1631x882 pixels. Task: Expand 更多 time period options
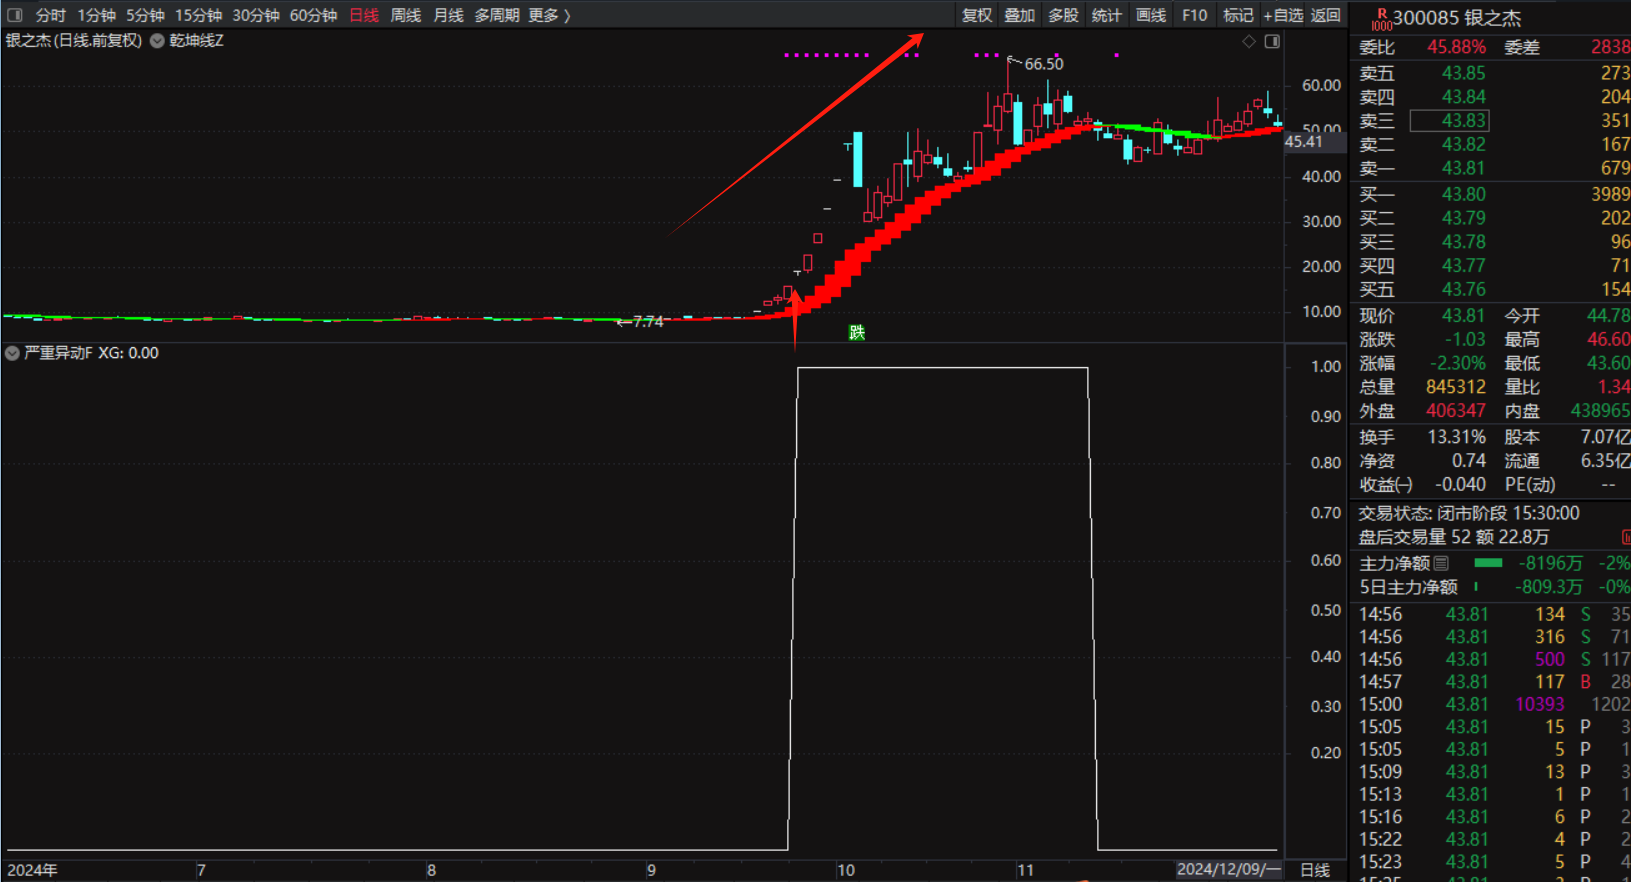(548, 15)
